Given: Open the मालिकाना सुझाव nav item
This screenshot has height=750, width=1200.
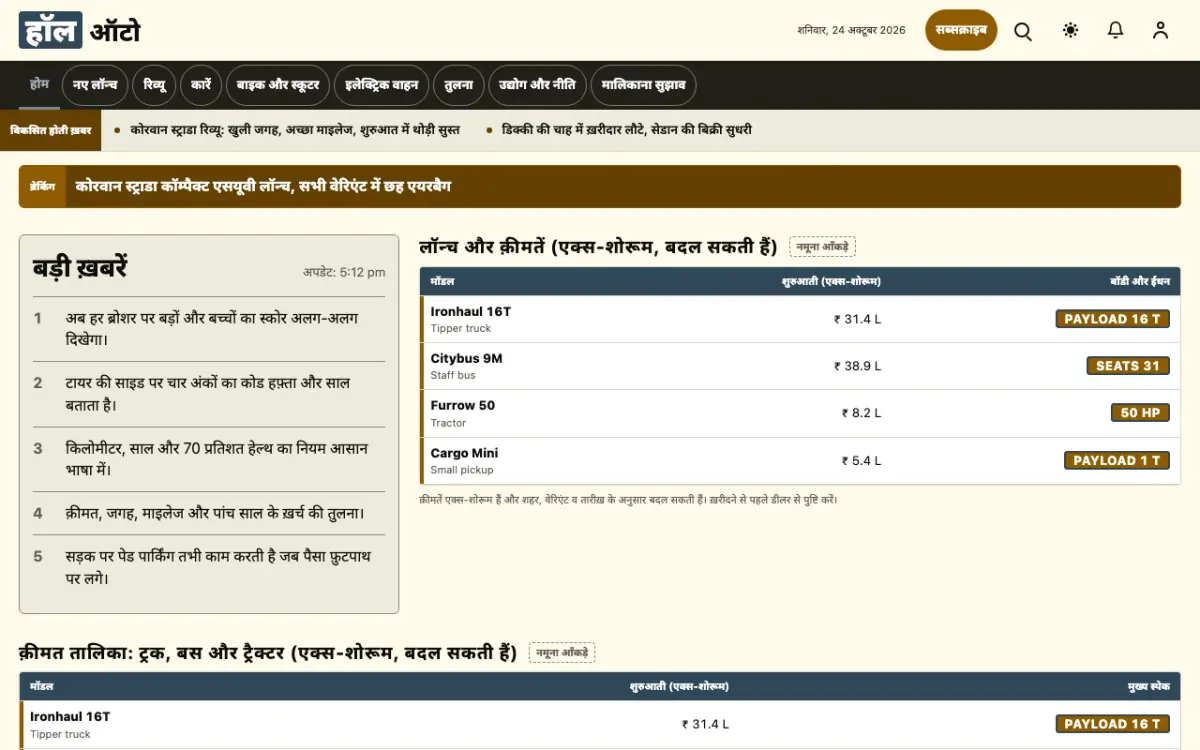Looking at the screenshot, I should tap(643, 85).
